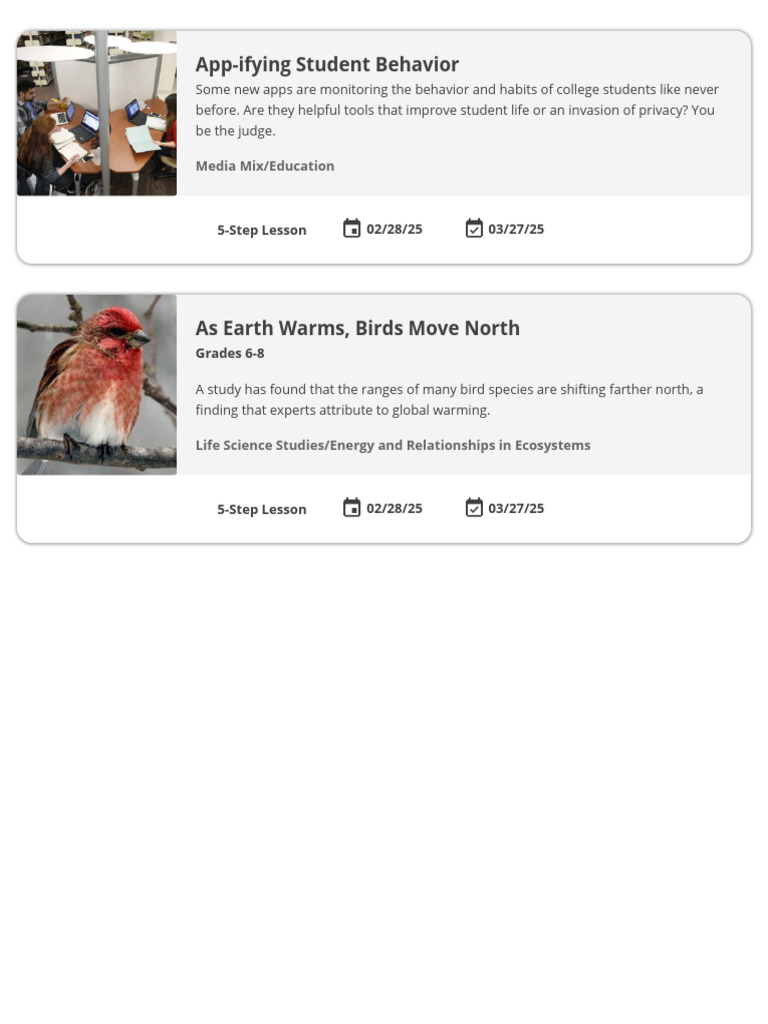Click the 02/28/25 start date on the App-ifying card

click(x=394, y=229)
